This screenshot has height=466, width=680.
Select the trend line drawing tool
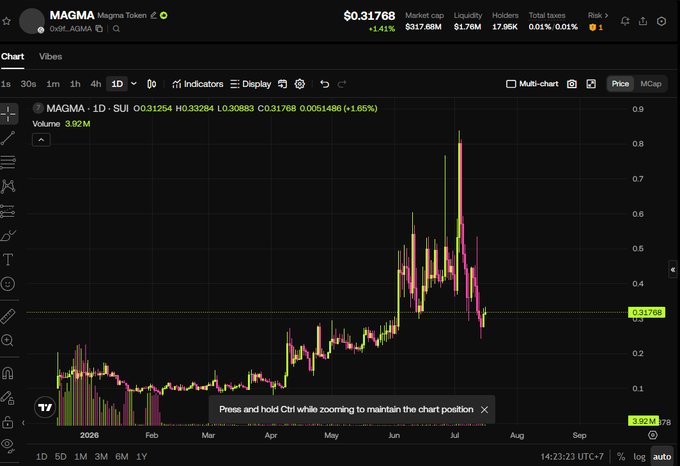(8, 138)
